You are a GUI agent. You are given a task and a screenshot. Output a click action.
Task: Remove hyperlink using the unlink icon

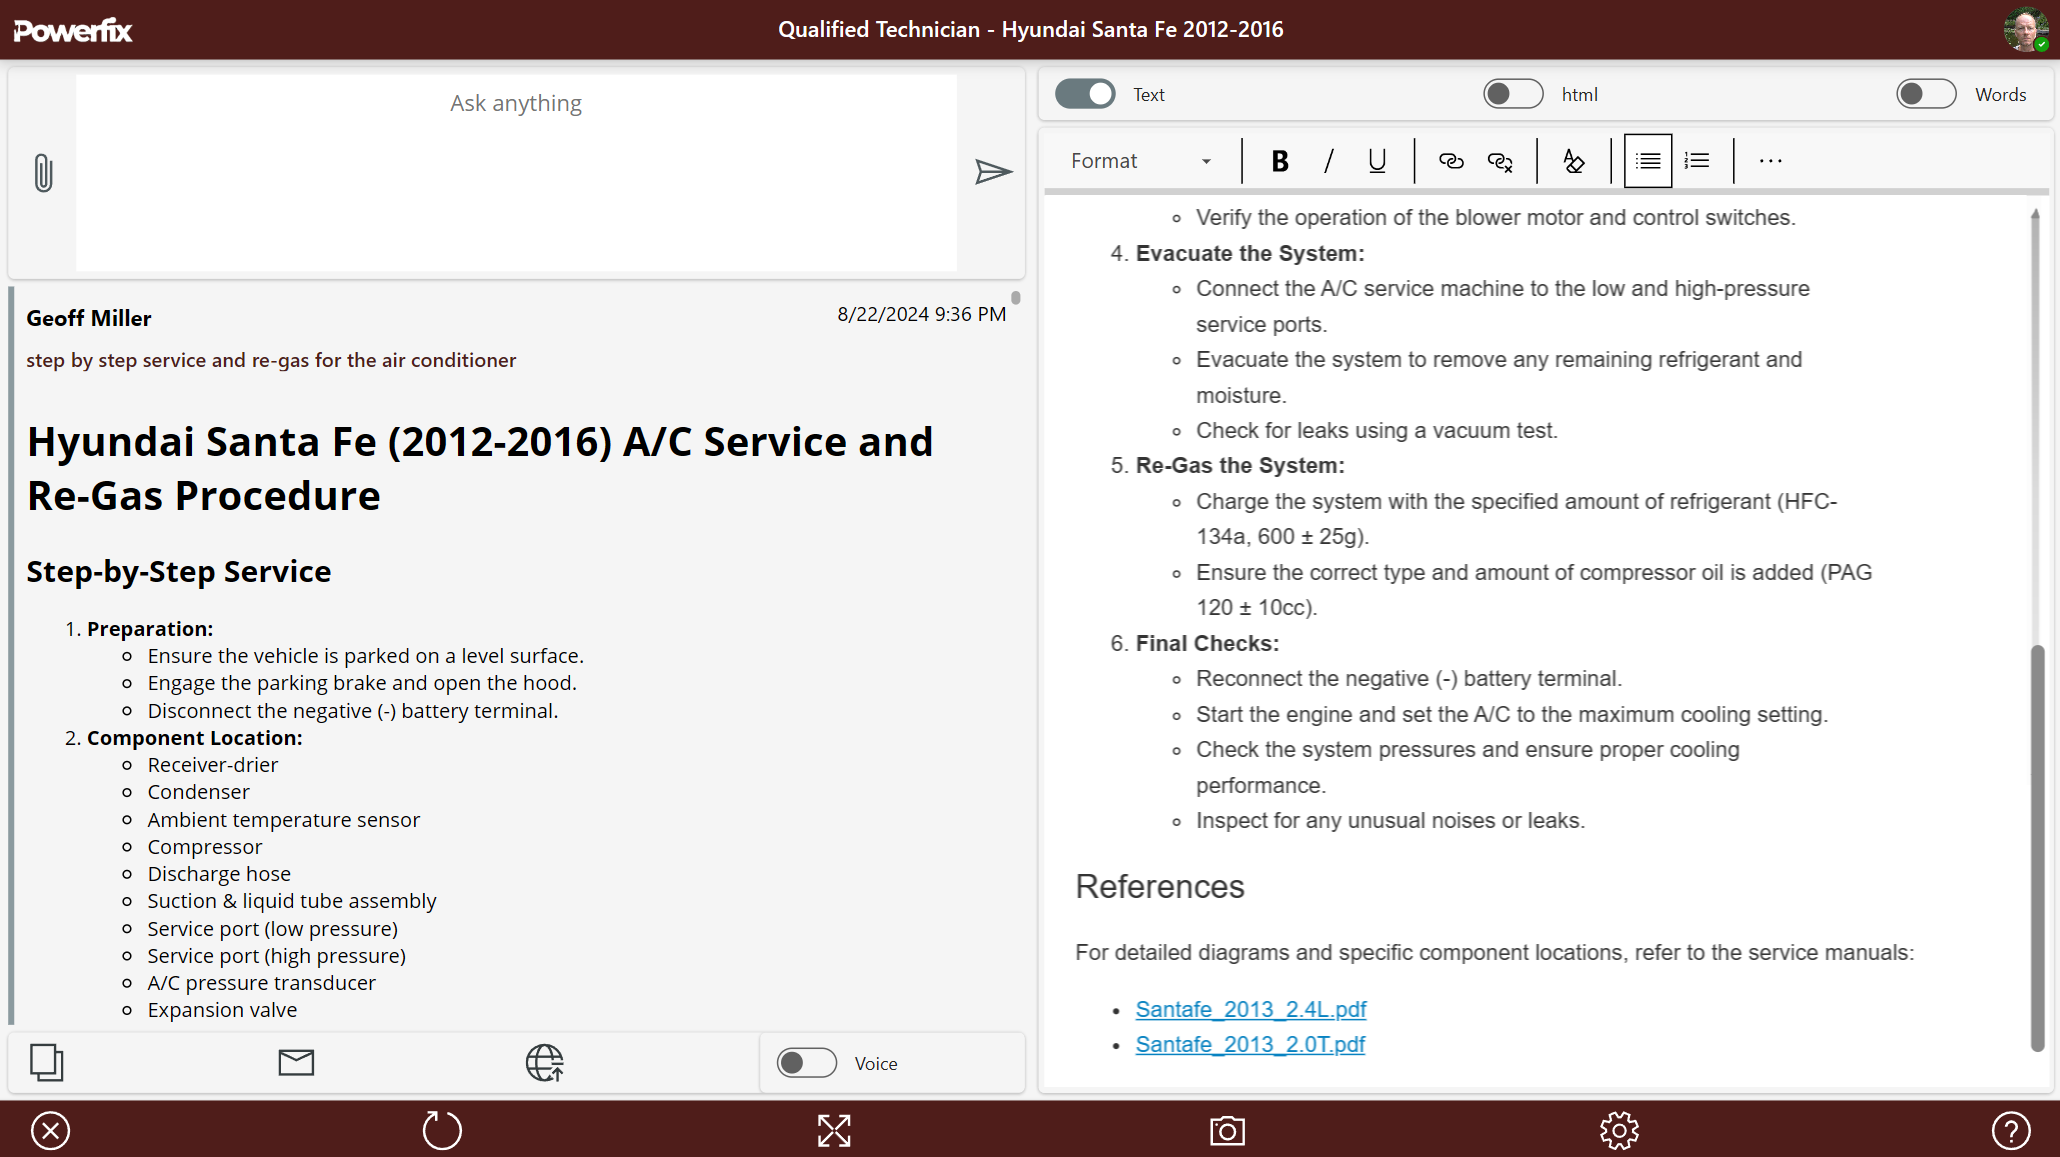tap(1500, 161)
